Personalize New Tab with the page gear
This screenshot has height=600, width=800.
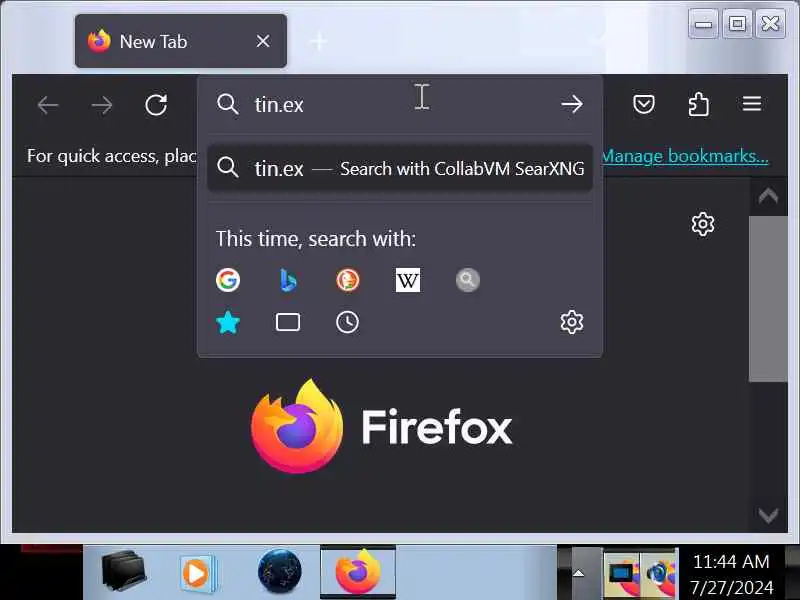703,224
